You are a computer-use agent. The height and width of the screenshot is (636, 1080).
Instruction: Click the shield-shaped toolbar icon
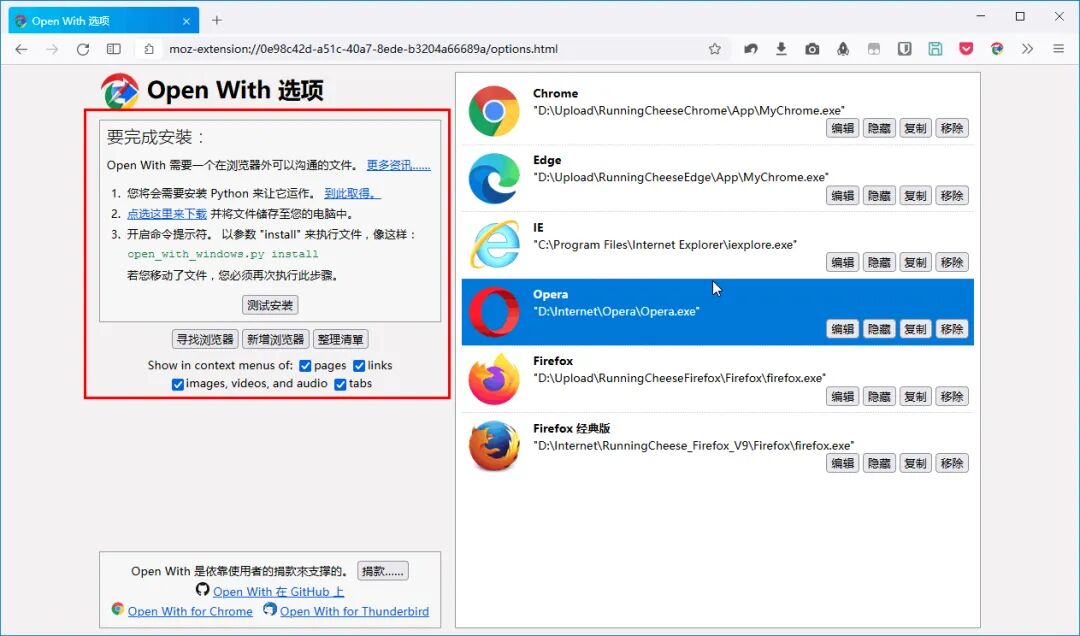pos(904,49)
